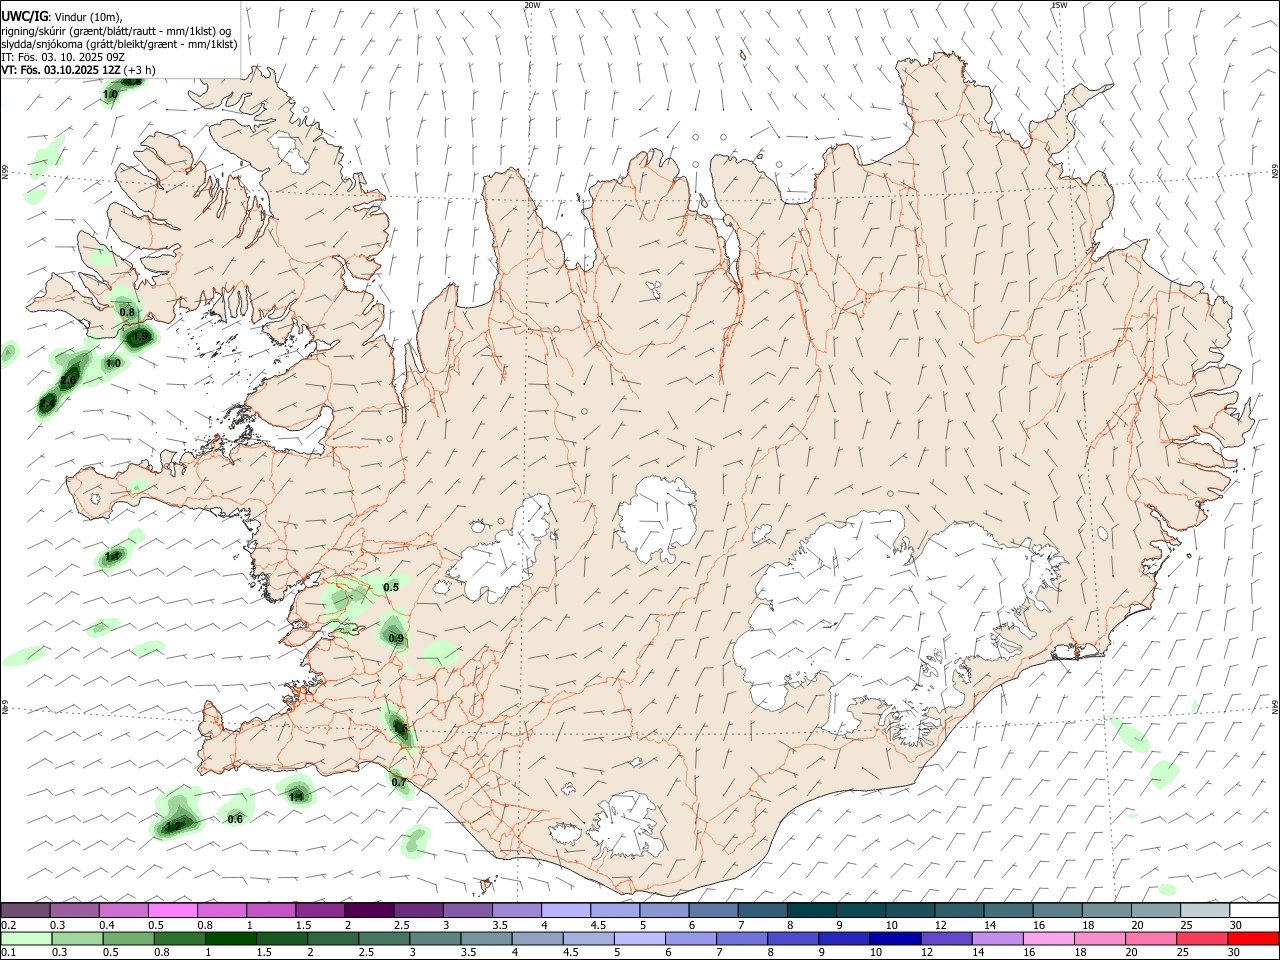
Task: Pick the upper-row white swatch after 30
Action: click(x=1254, y=910)
